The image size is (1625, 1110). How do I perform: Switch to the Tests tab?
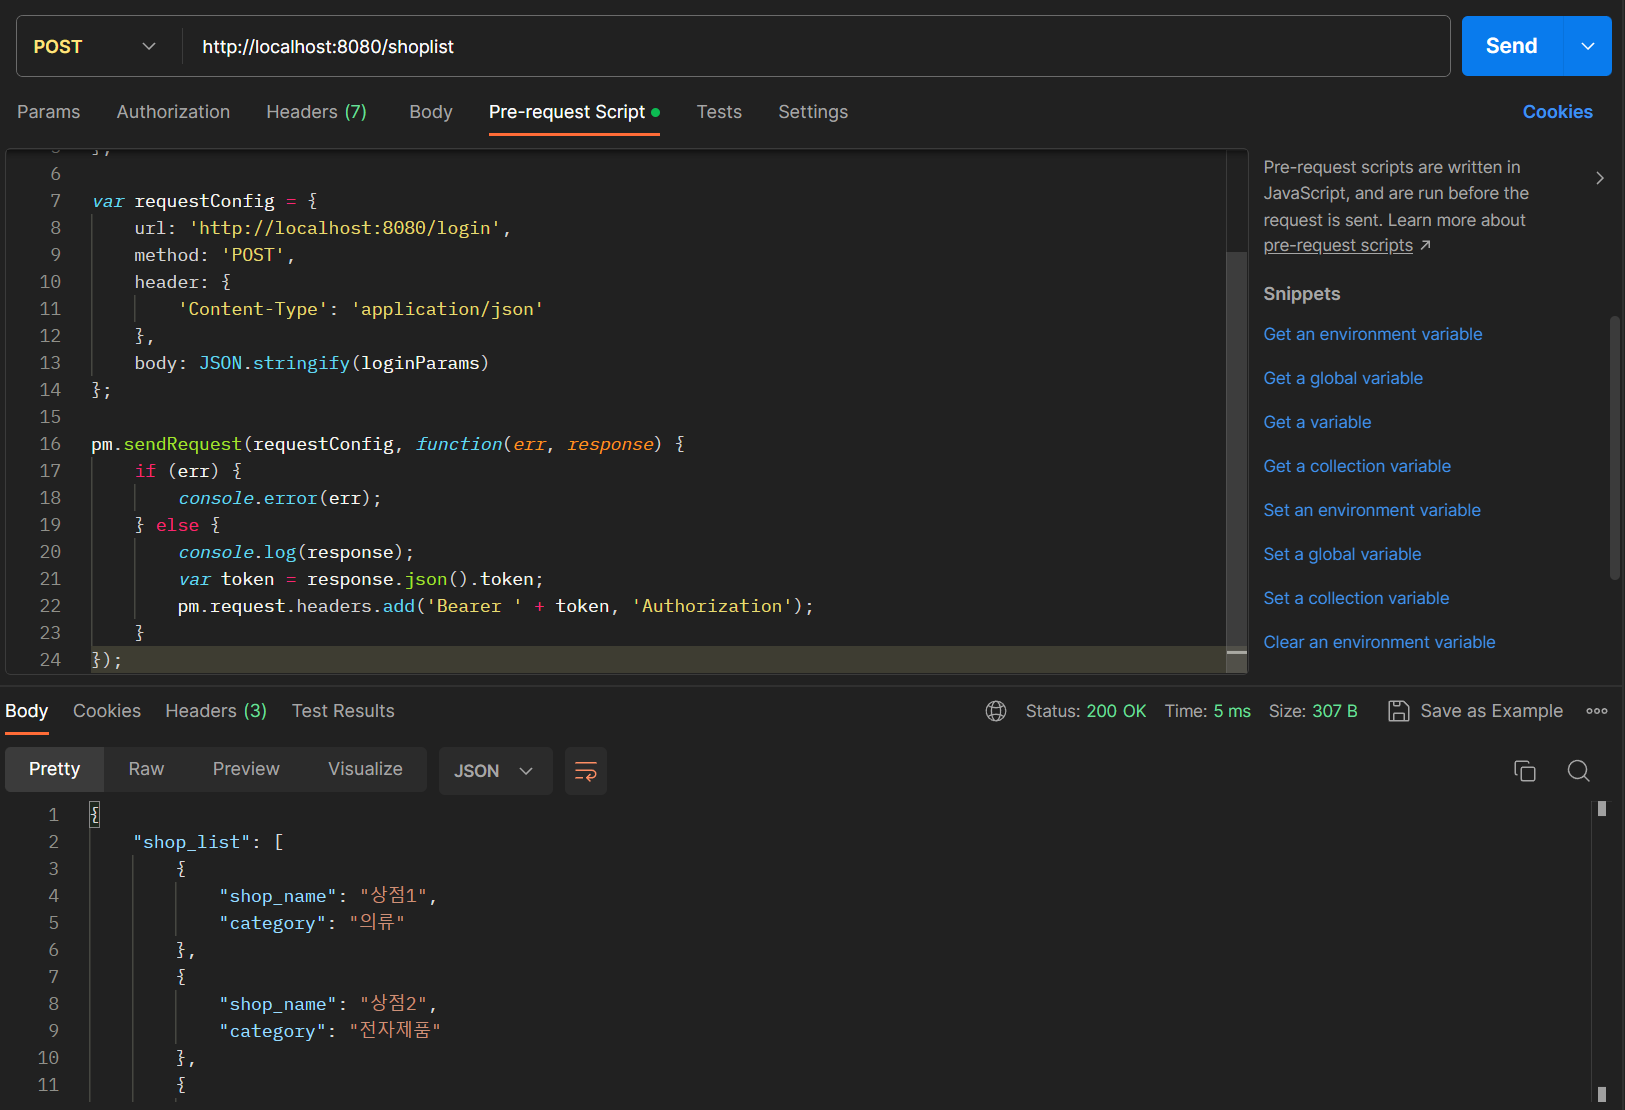[719, 112]
